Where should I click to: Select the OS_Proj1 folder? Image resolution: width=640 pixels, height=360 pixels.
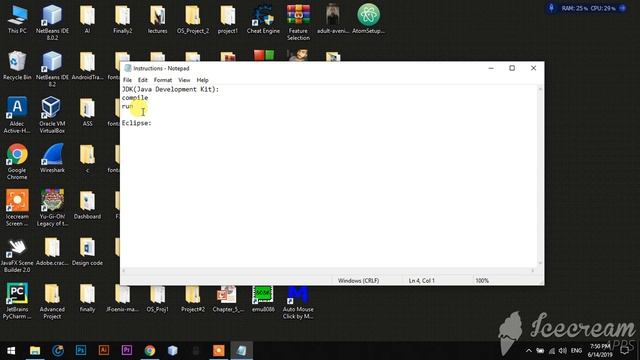158,299
